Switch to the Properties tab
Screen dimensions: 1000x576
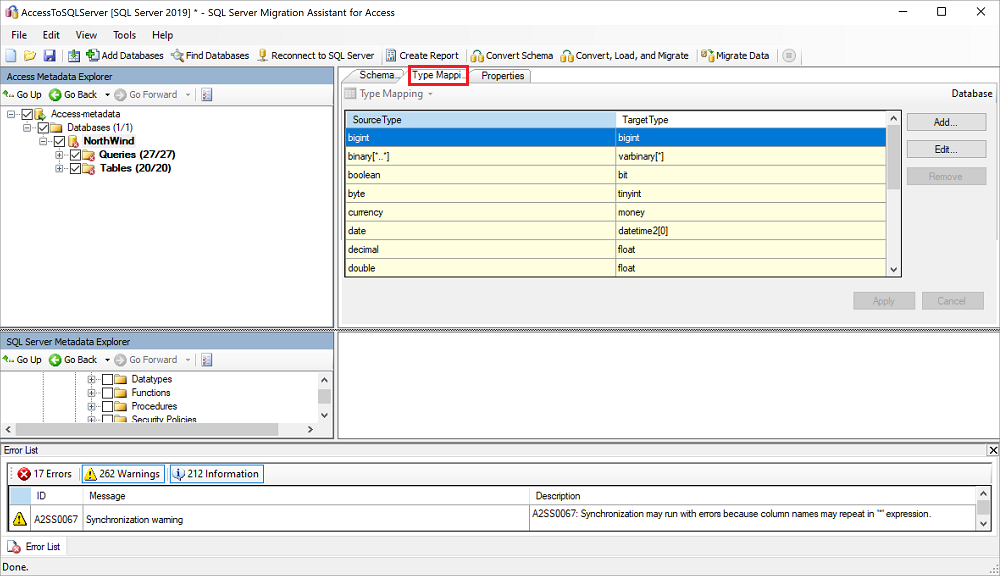pyautogui.click(x=501, y=75)
